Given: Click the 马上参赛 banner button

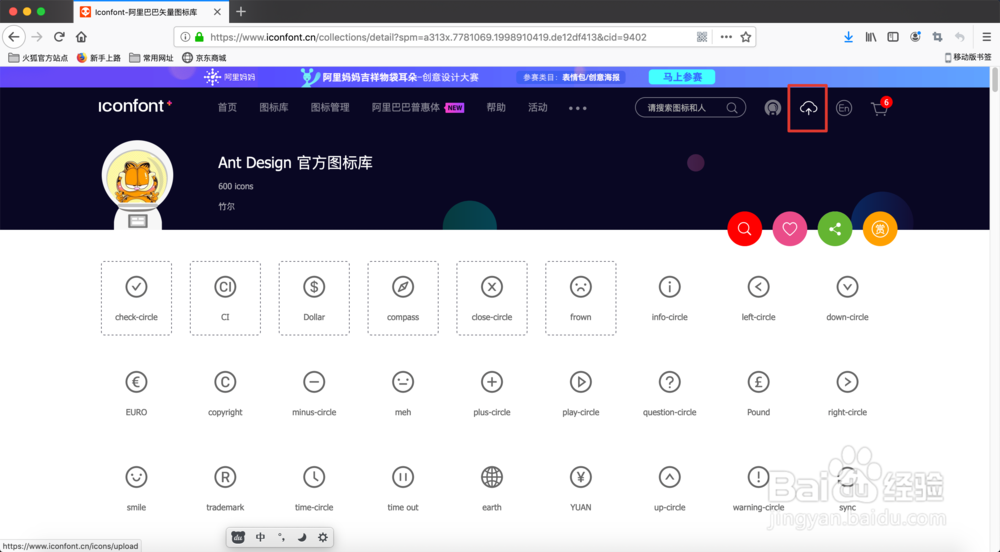Looking at the screenshot, I should pos(682,77).
